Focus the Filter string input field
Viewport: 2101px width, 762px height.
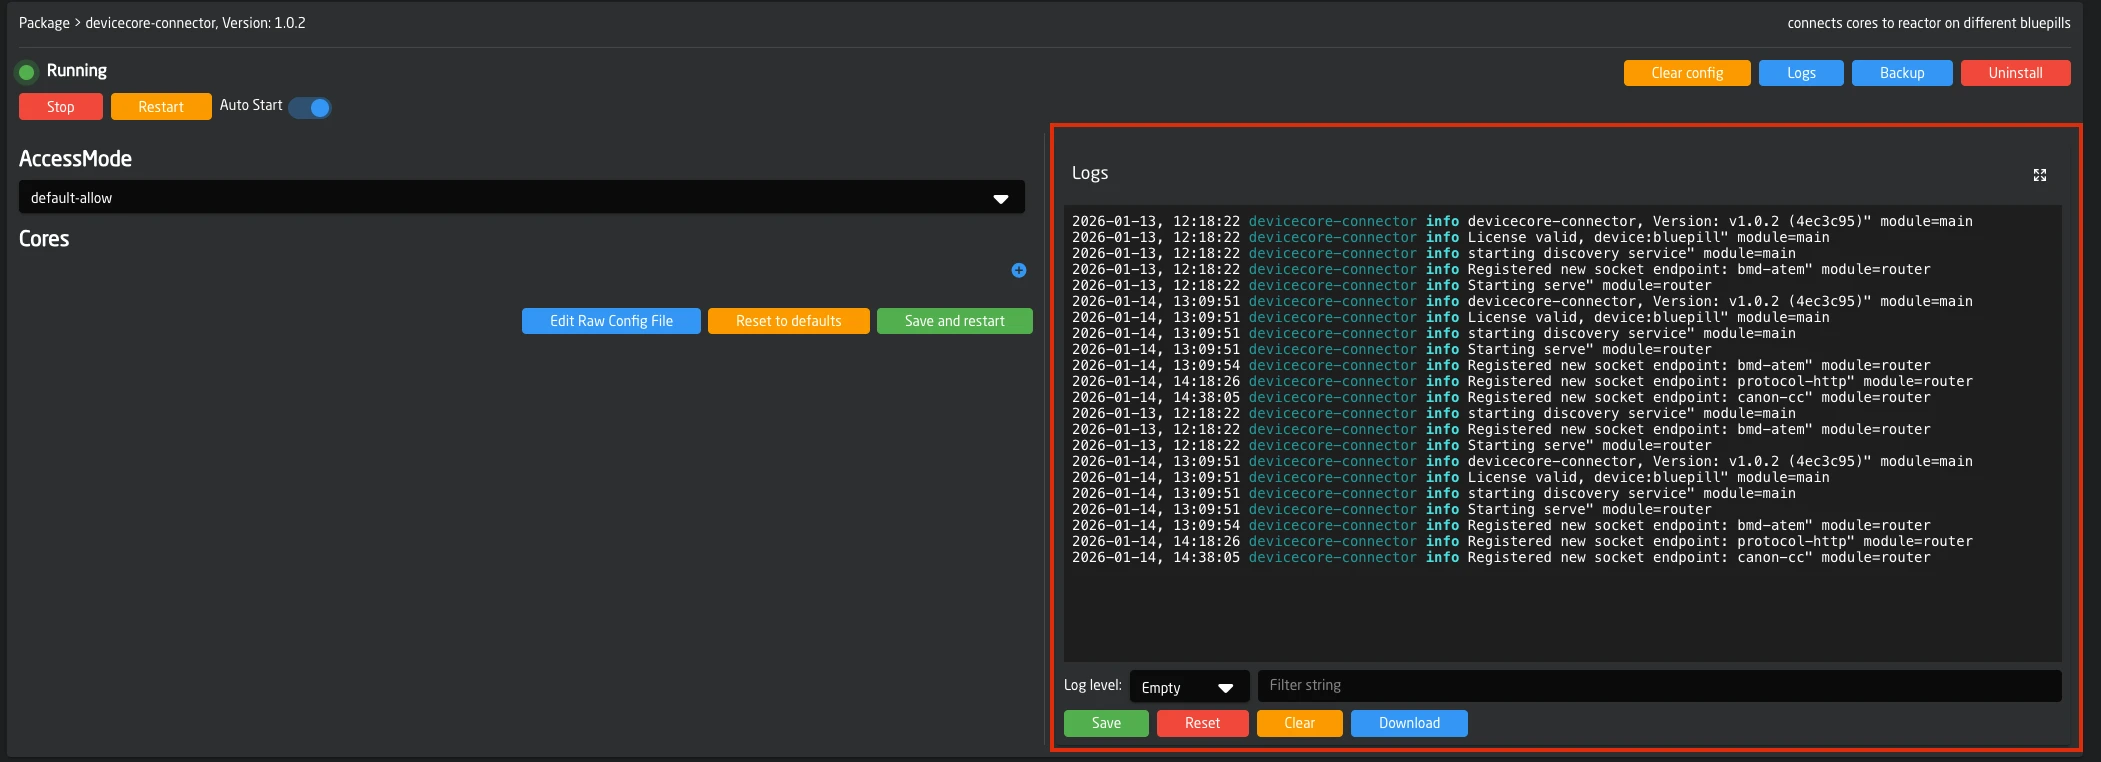pos(1660,685)
